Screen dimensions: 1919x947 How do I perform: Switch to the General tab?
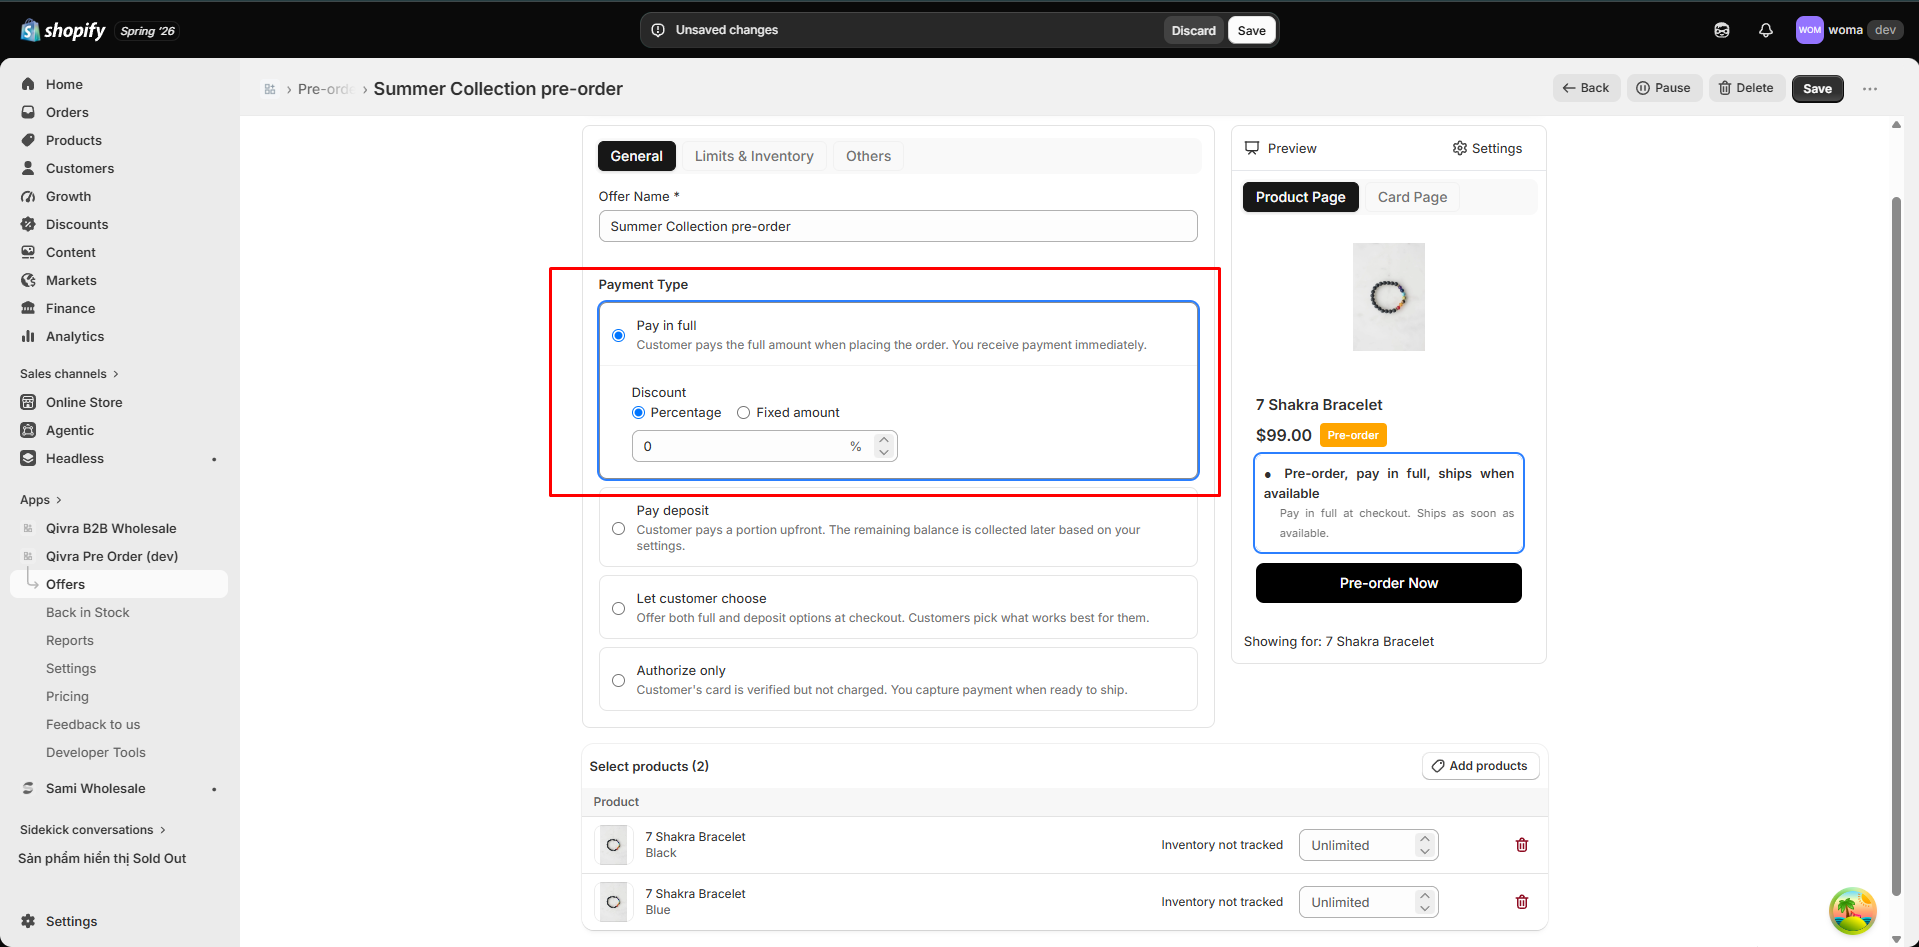tap(636, 156)
